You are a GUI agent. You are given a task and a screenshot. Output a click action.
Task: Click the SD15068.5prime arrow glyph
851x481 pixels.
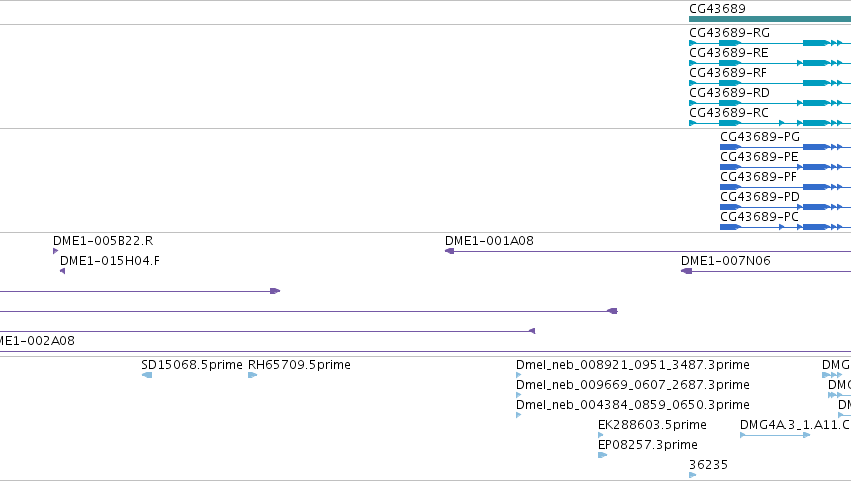point(147,375)
